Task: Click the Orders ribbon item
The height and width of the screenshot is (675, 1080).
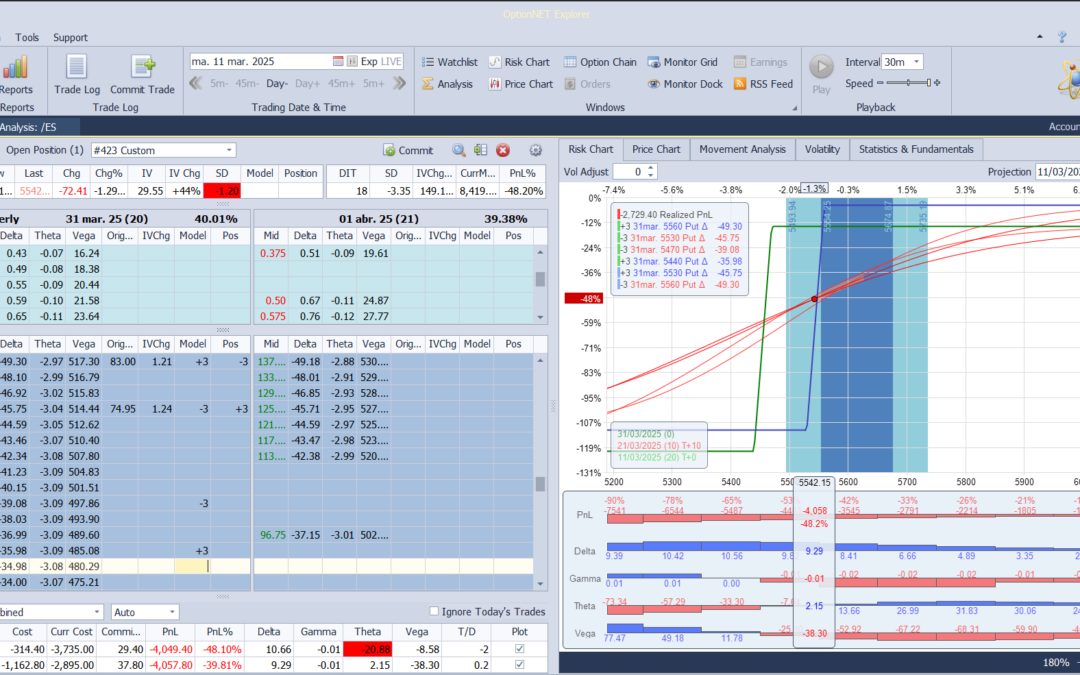Action: [x=588, y=84]
